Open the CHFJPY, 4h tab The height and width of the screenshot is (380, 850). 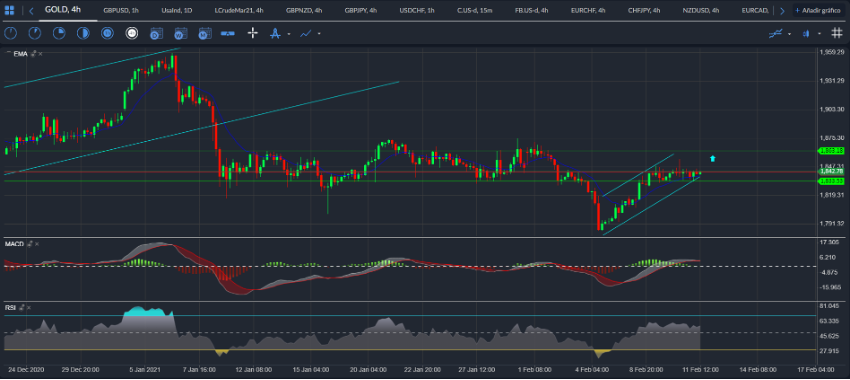(x=644, y=10)
